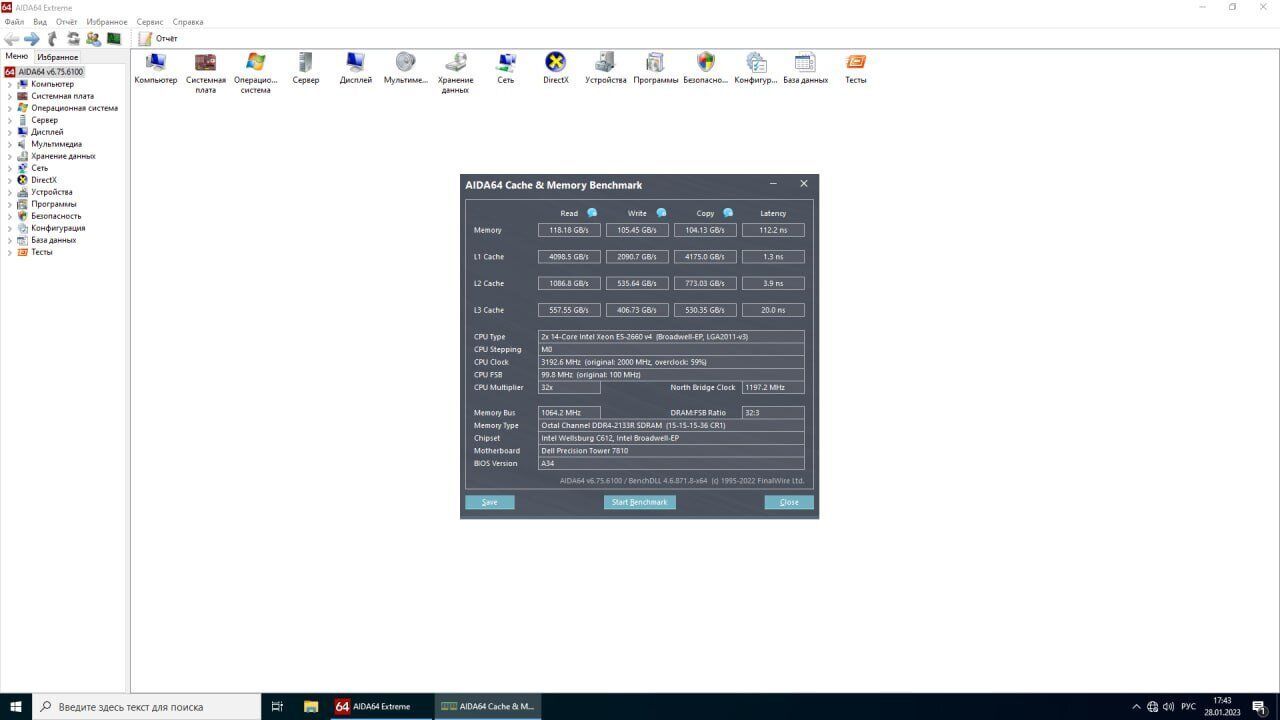Open the DirectX category icon
Viewport: 1280px width, 720px height.
tap(555, 64)
